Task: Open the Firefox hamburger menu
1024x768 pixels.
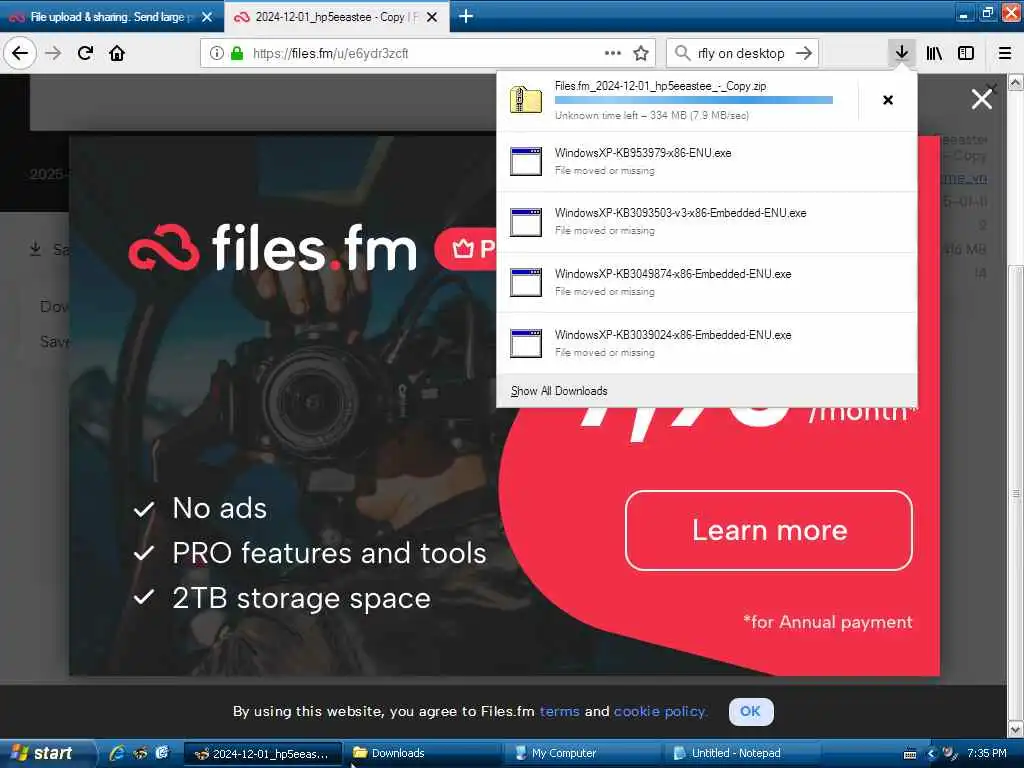Action: [1005, 53]
